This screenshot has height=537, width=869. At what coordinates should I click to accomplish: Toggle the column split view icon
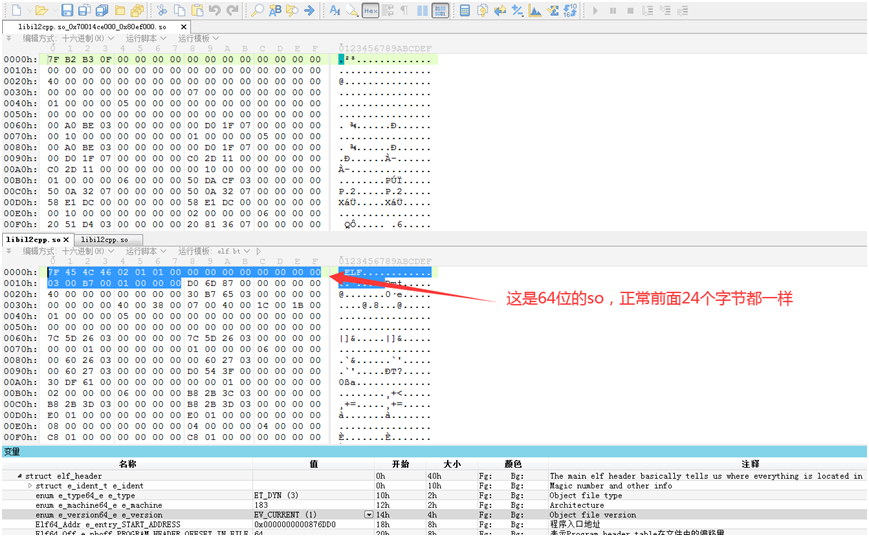[x=422, y=10]
